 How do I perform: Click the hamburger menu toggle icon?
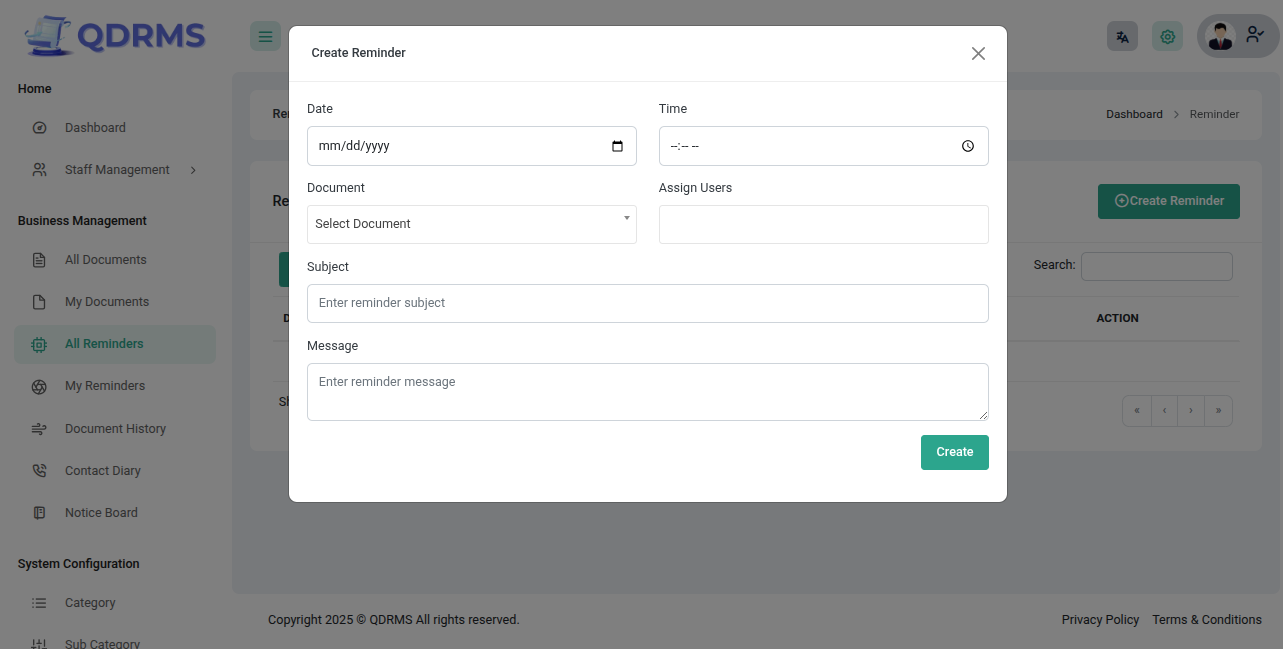265,37
